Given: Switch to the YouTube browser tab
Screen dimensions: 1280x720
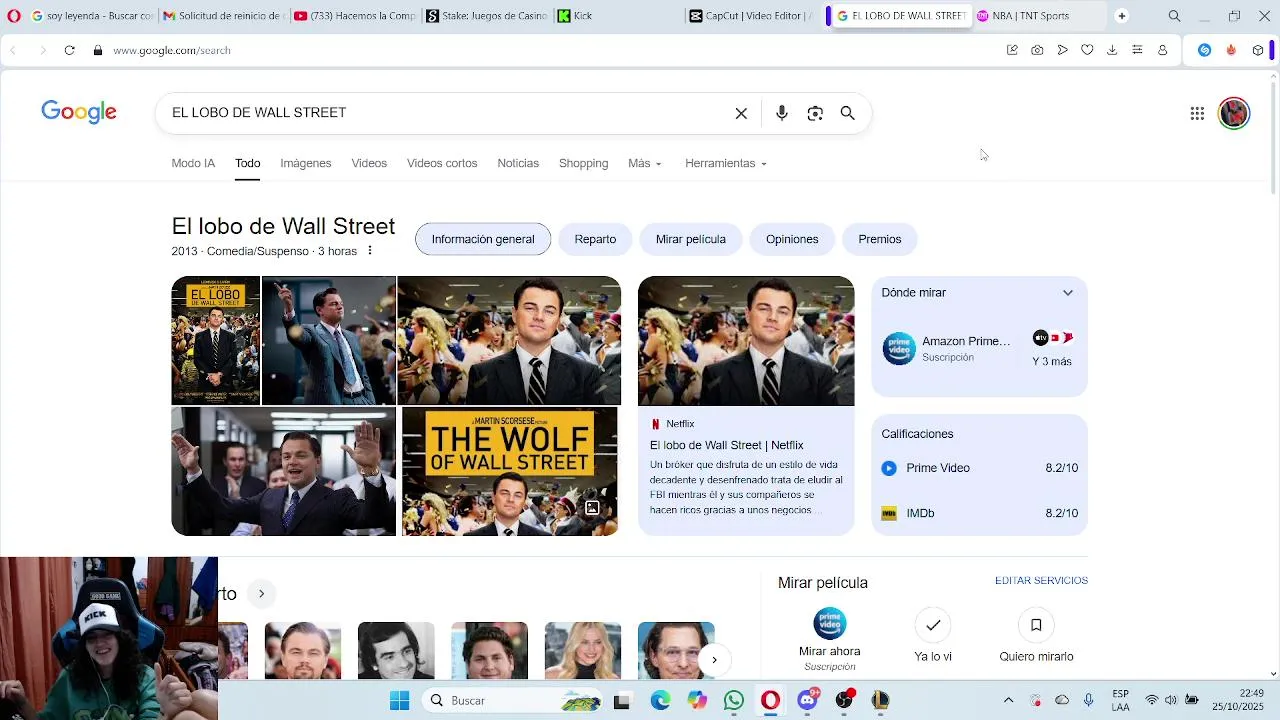Looking at the screenshot, I should [354, 16].
